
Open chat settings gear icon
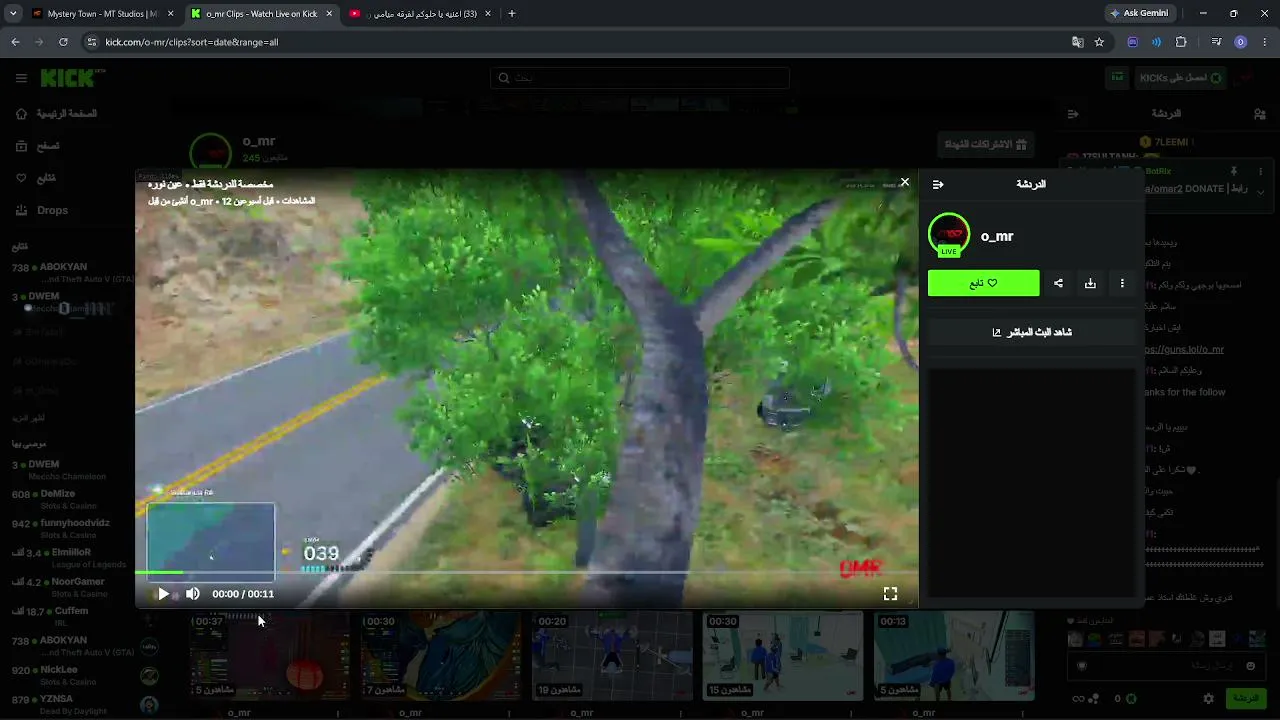click(1208, 698)
